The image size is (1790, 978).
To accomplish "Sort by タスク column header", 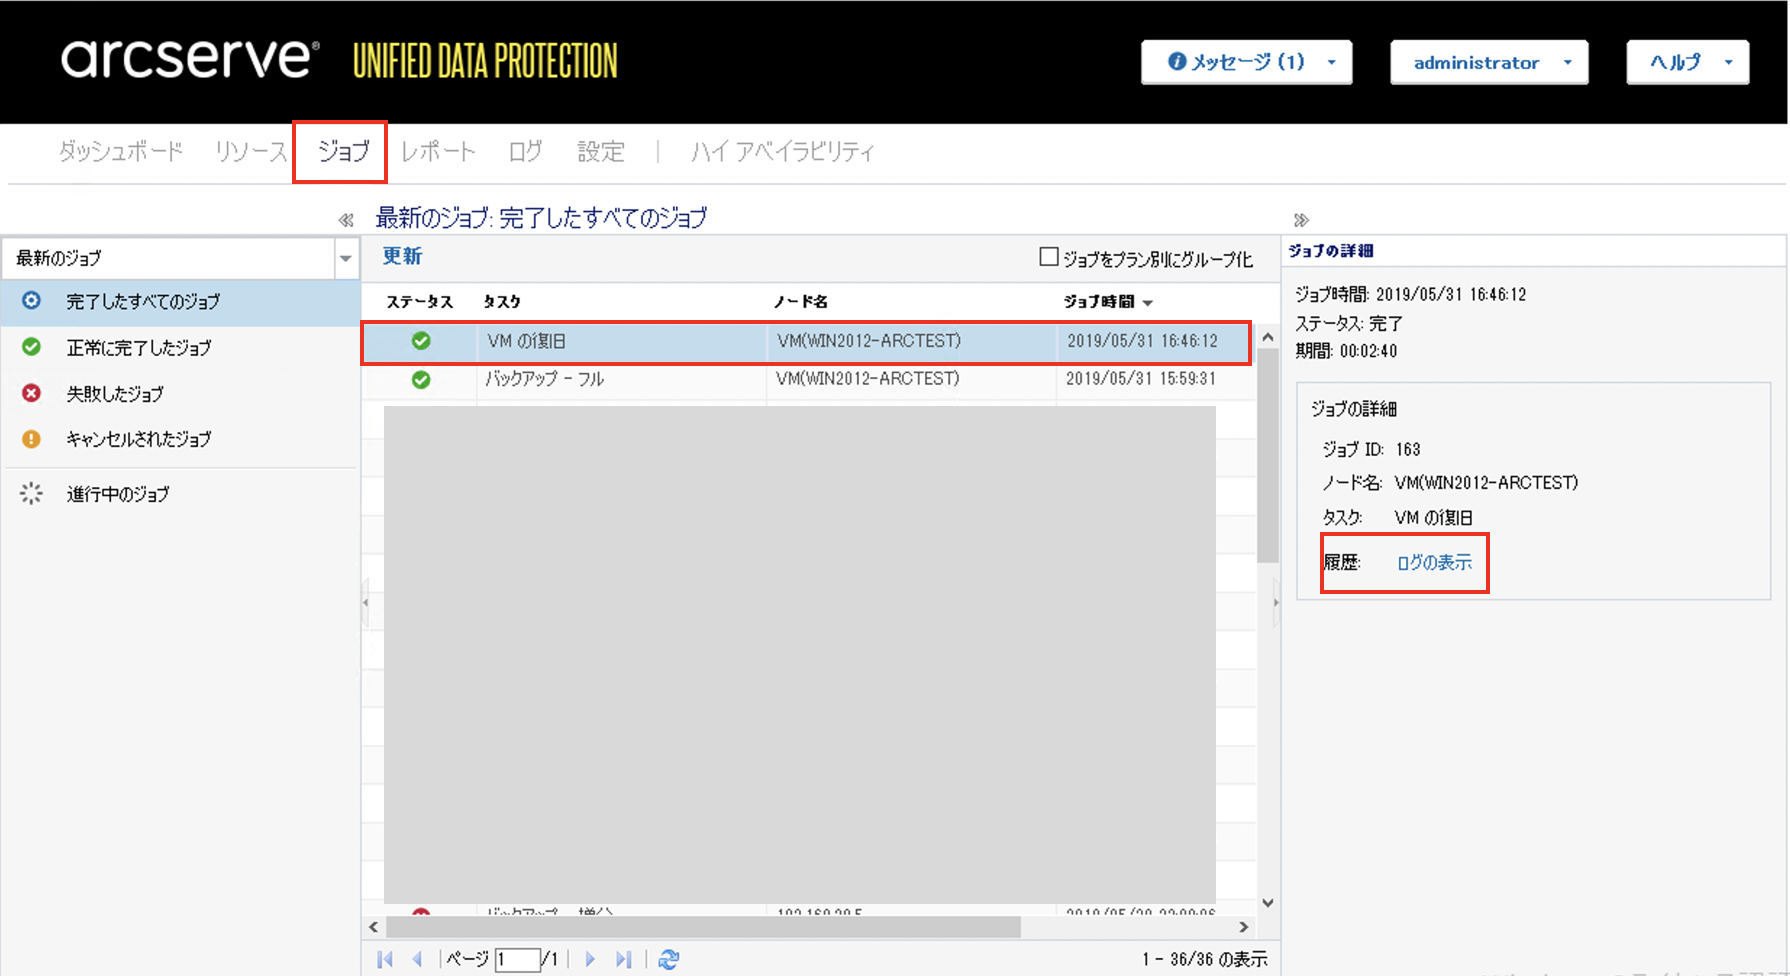I will click(502, 302).
